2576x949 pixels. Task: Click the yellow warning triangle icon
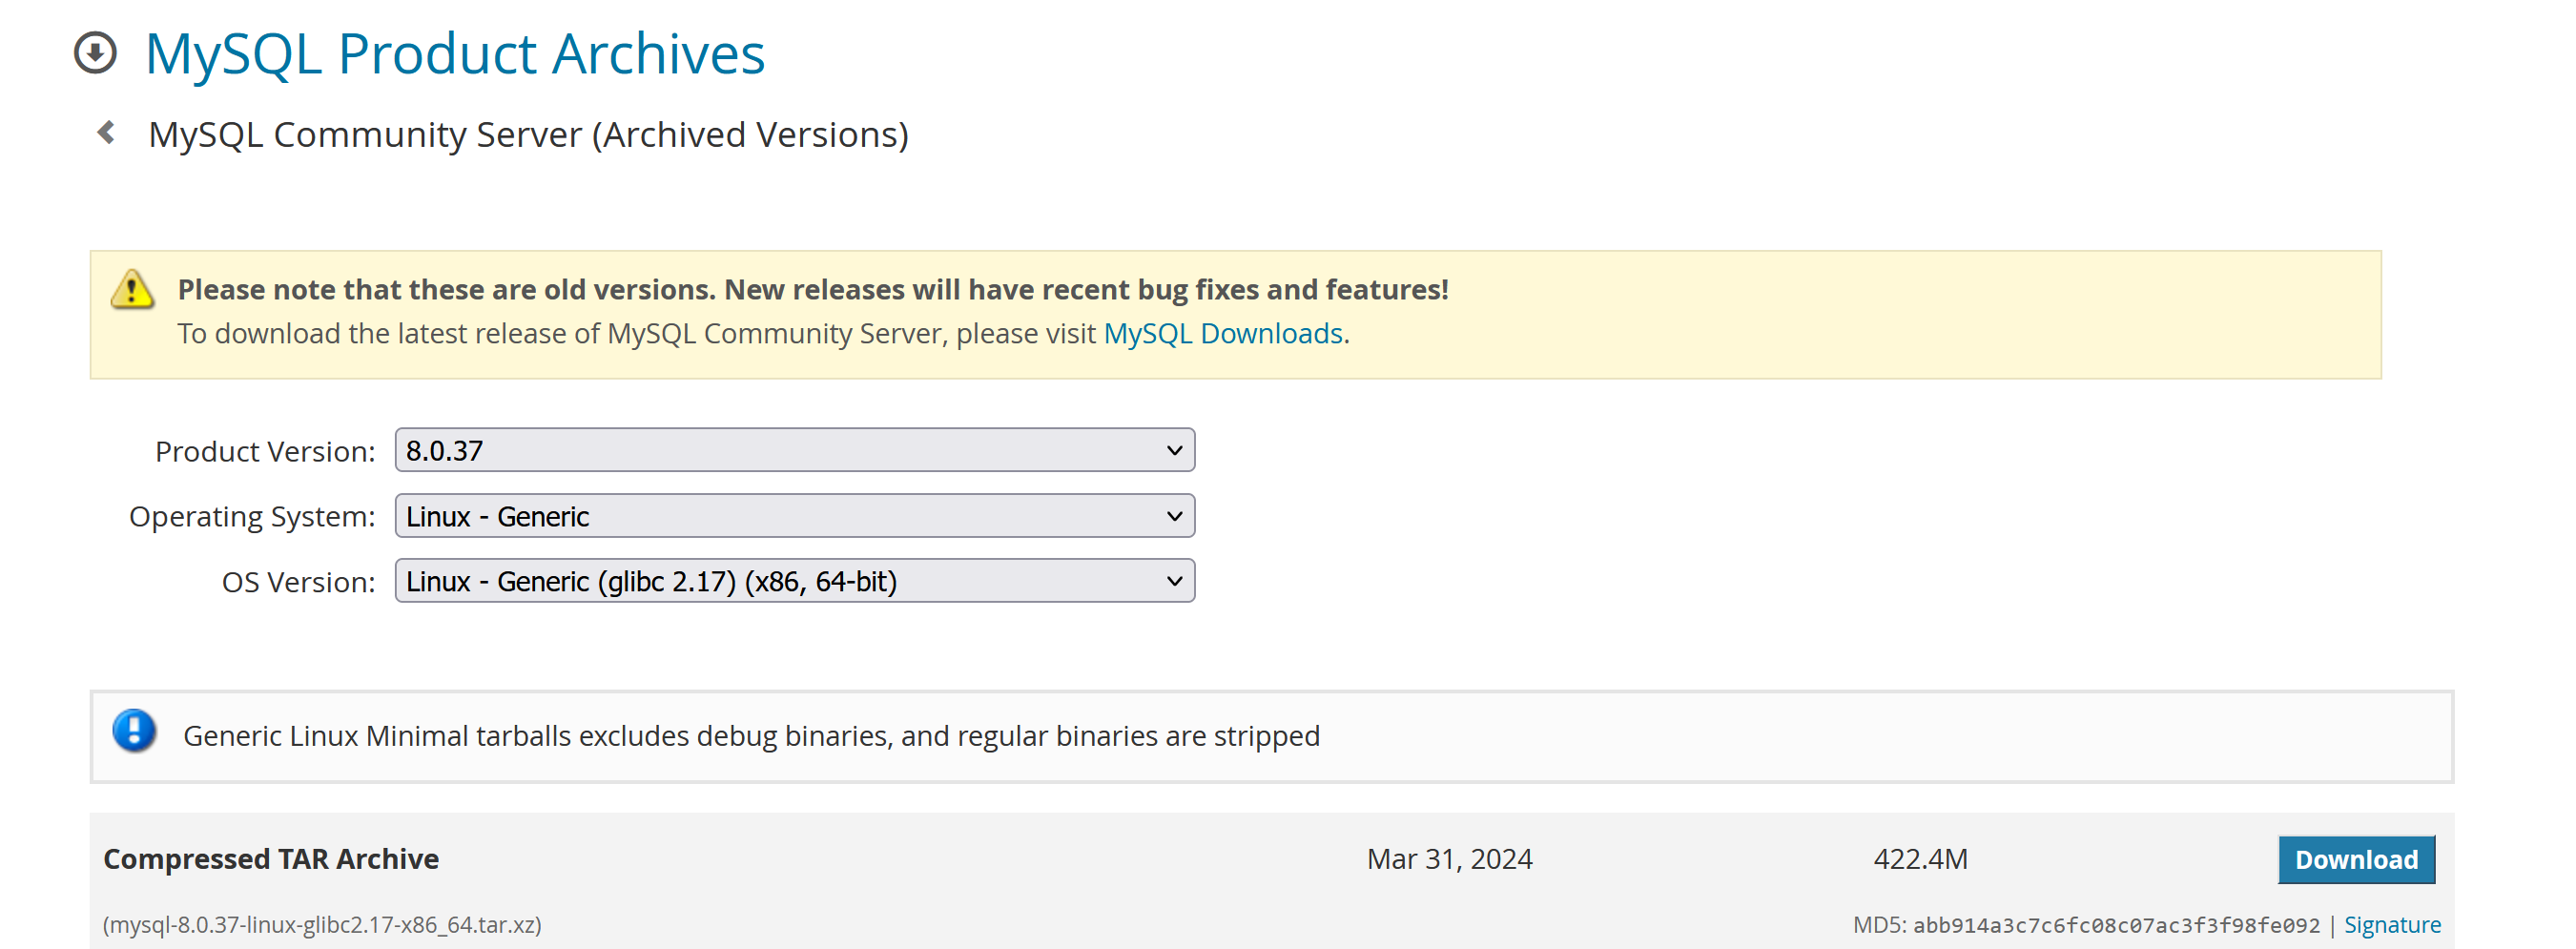pos(132,290)
